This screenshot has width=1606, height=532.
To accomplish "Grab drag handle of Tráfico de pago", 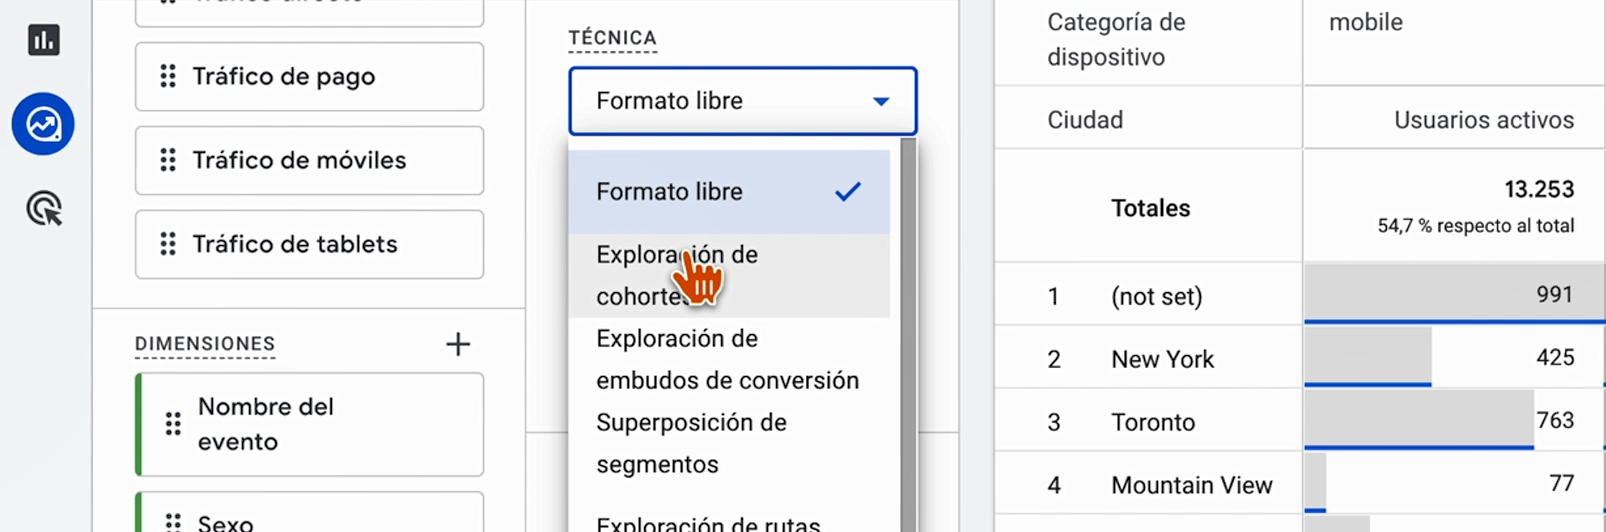I will pyautogui.click(x=168, y=77).
